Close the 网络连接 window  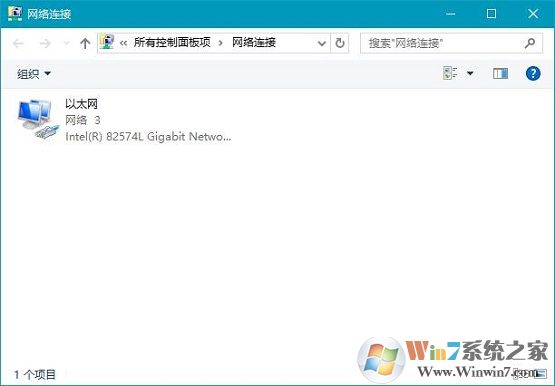[533, 14]
